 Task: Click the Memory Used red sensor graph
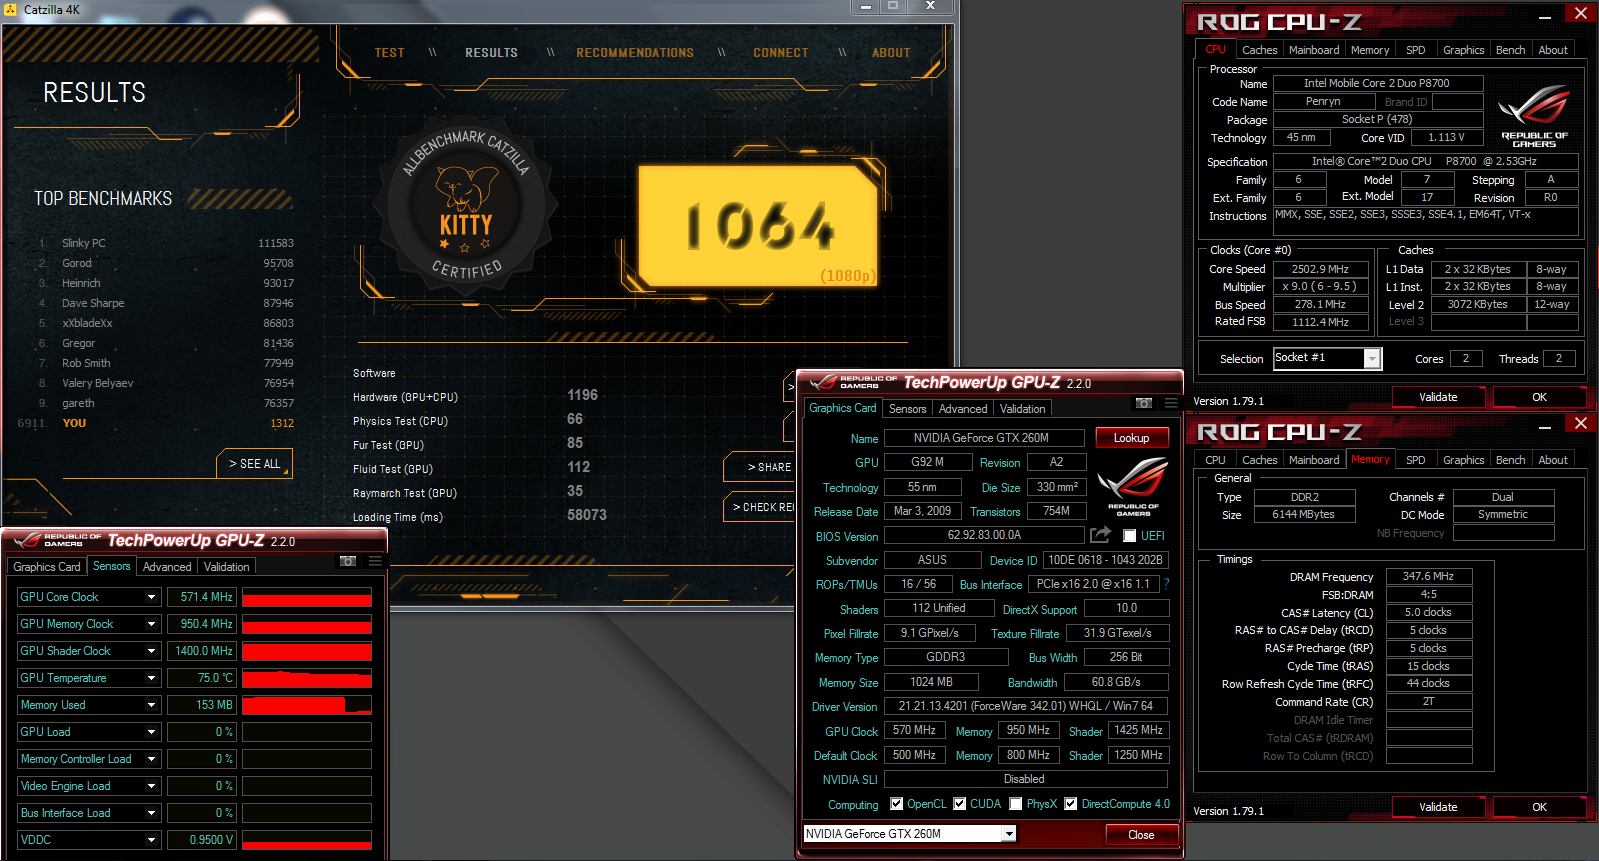[307, 705]
